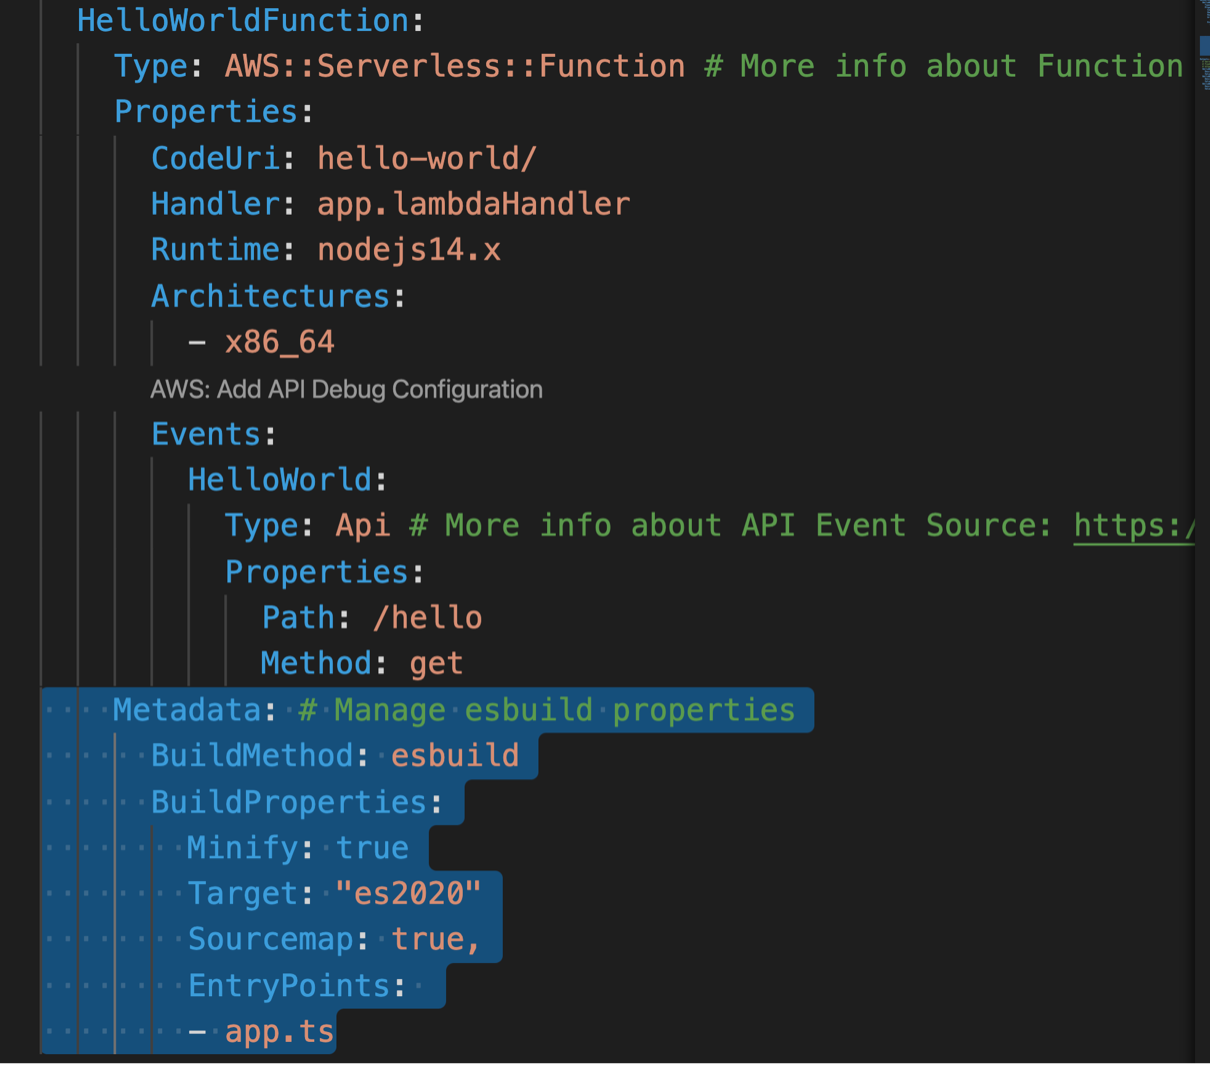Viewport: 1210px width, 1066px height.
Task: Click the esbuild BuildMethod value
Action: pos(455,755)
